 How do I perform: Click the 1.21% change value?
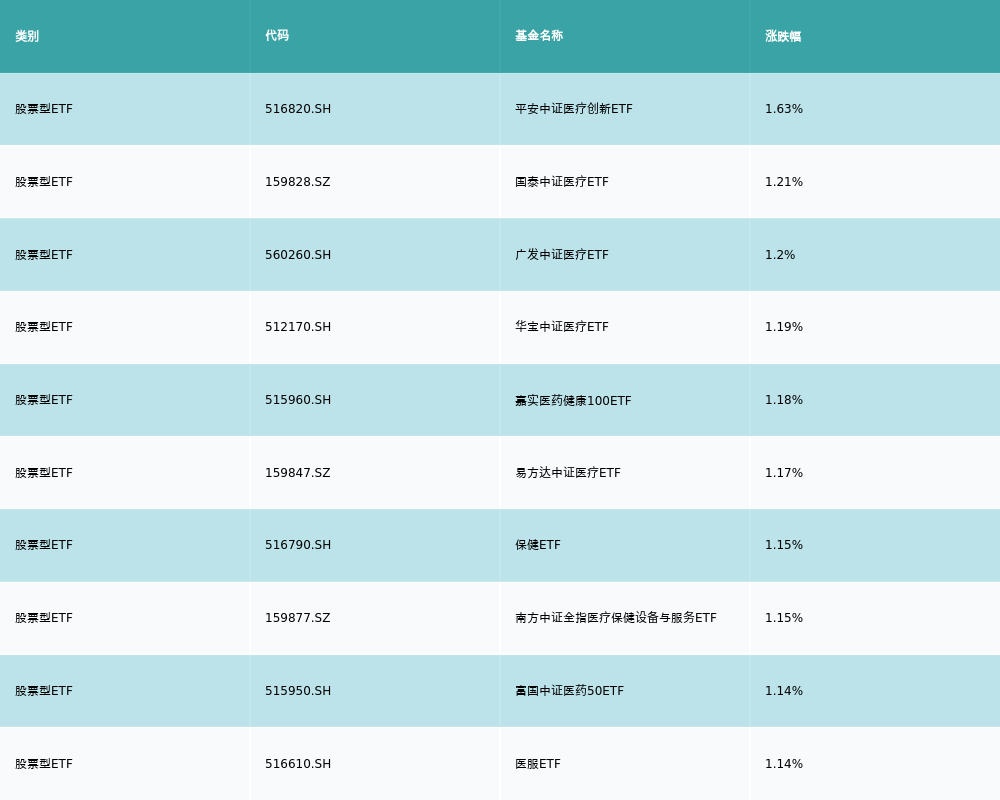(784, 182)
